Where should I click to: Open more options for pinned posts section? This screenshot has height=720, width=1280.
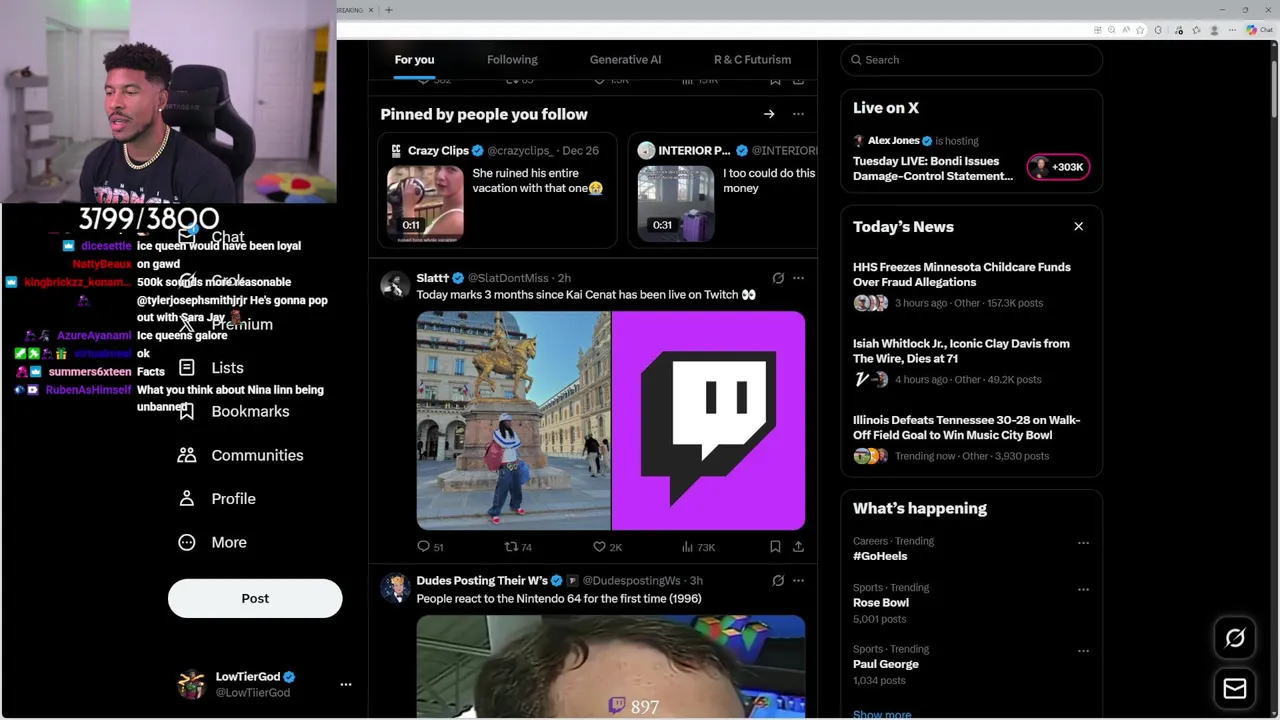click(x=798, y=114)
